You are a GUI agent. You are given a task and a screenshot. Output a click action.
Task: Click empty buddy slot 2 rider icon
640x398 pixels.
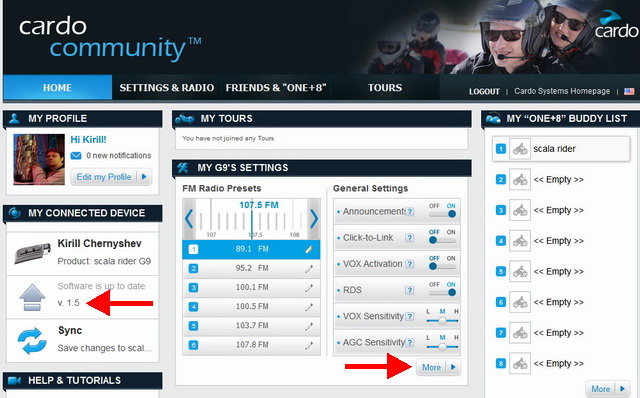520,180
